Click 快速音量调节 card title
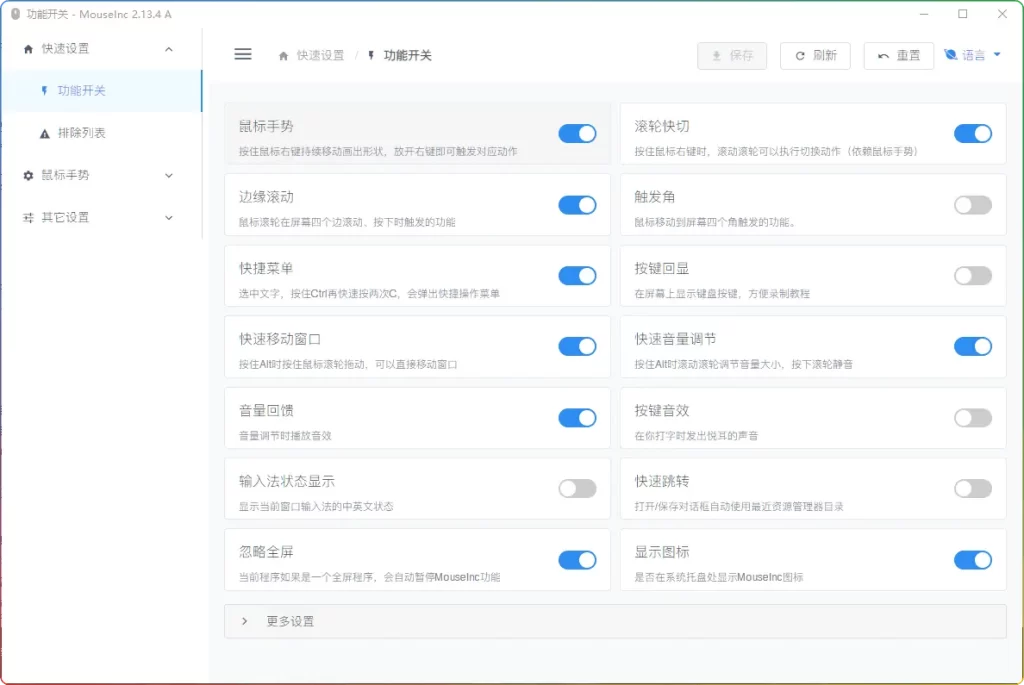This screenshot has width=1024, height=685. (675, 339)
